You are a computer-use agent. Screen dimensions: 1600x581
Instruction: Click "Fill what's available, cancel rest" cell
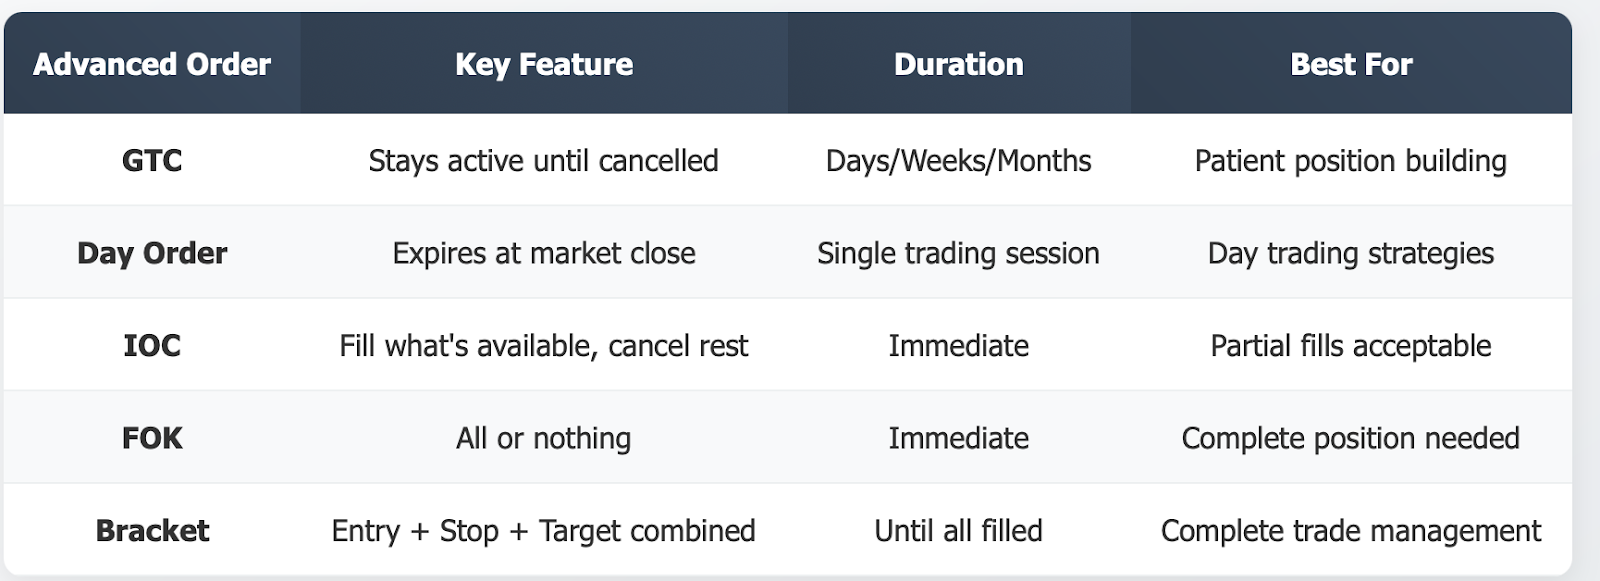click(x=544, y=346)
